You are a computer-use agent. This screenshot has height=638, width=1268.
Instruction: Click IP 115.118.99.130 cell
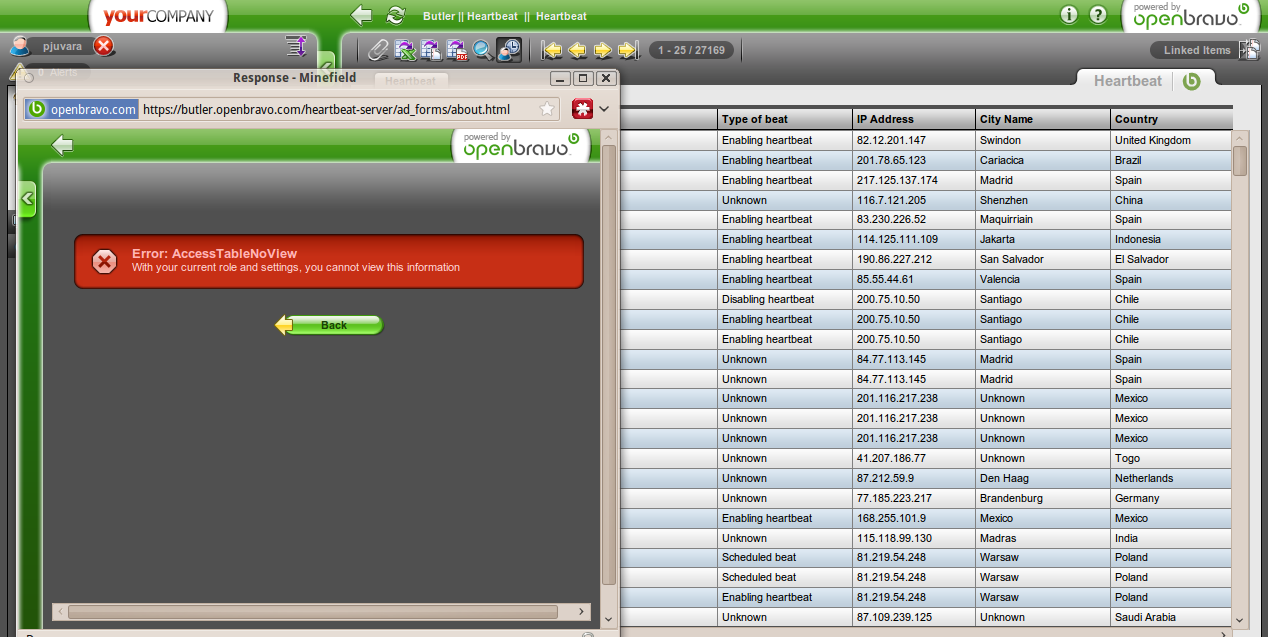pyautogui.click(x=914, y=538)
